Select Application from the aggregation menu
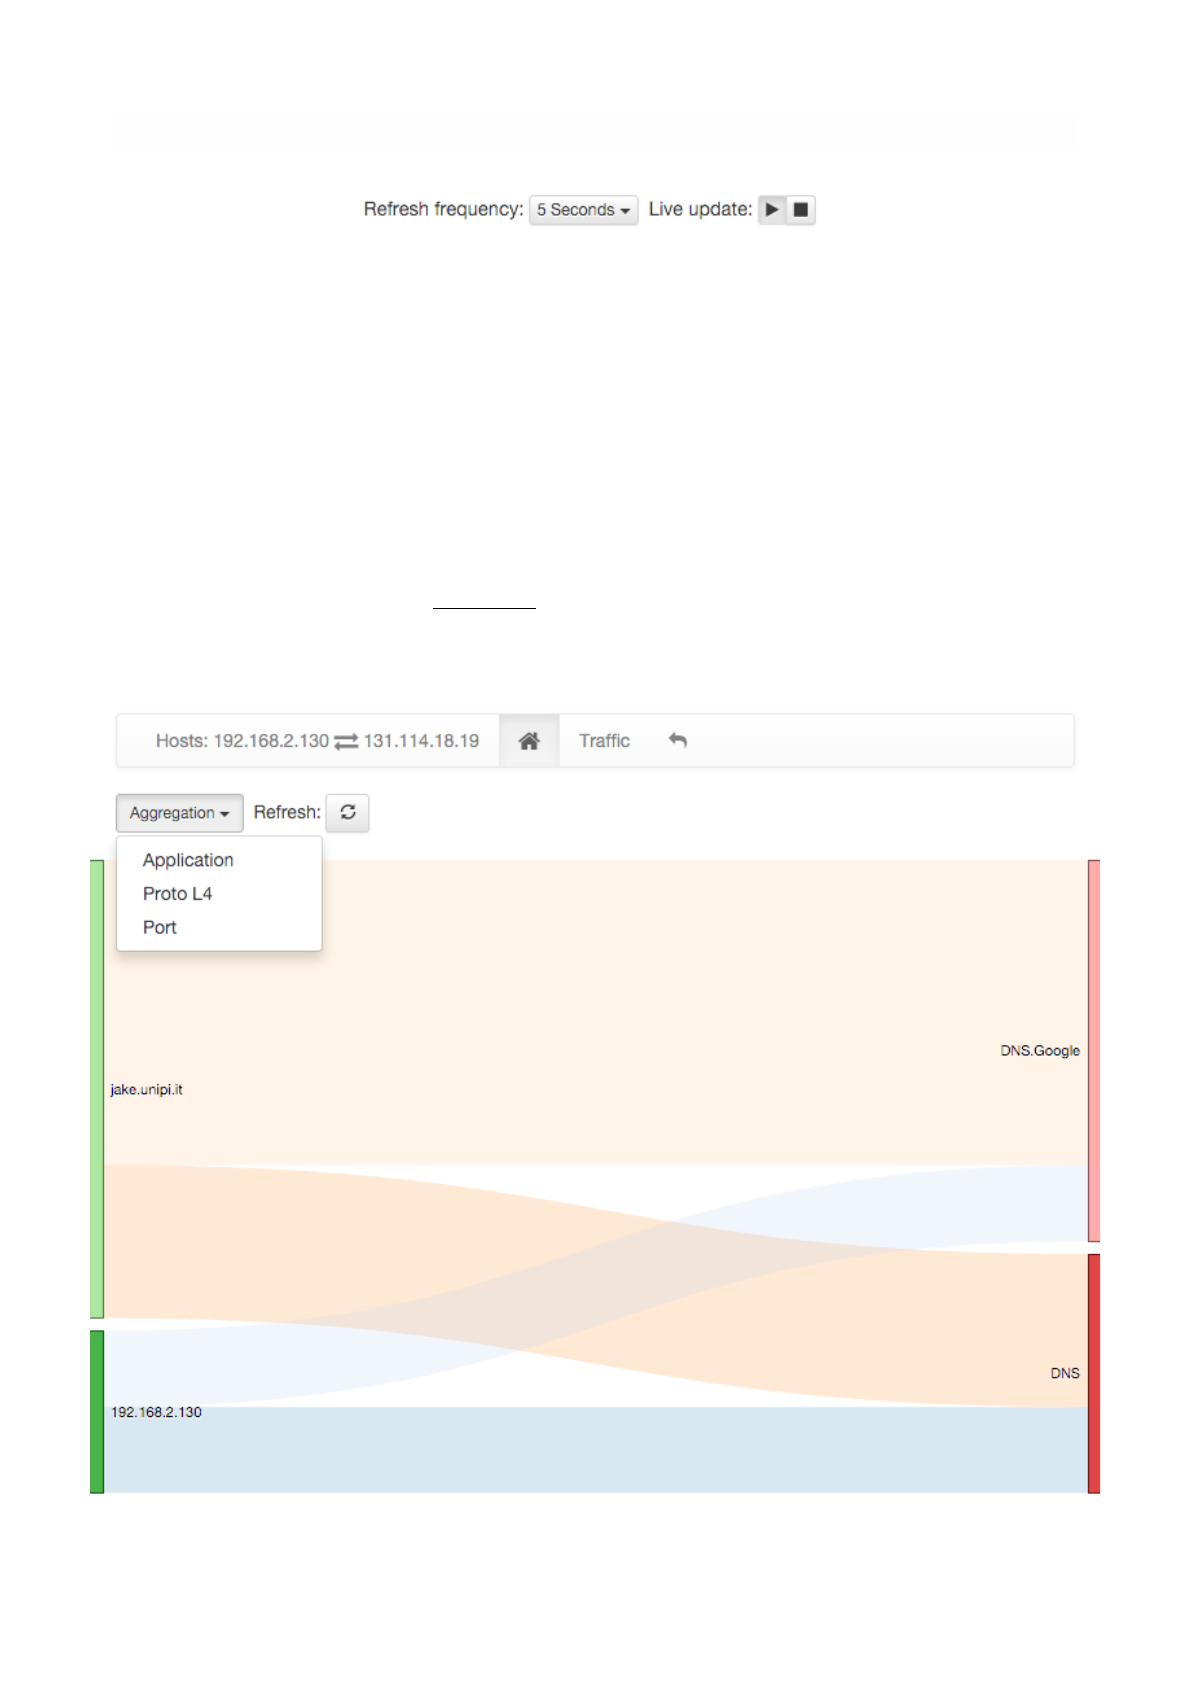Image resolution: width=1190 pixels, height=1684 pixels. (x=188, y=860)
